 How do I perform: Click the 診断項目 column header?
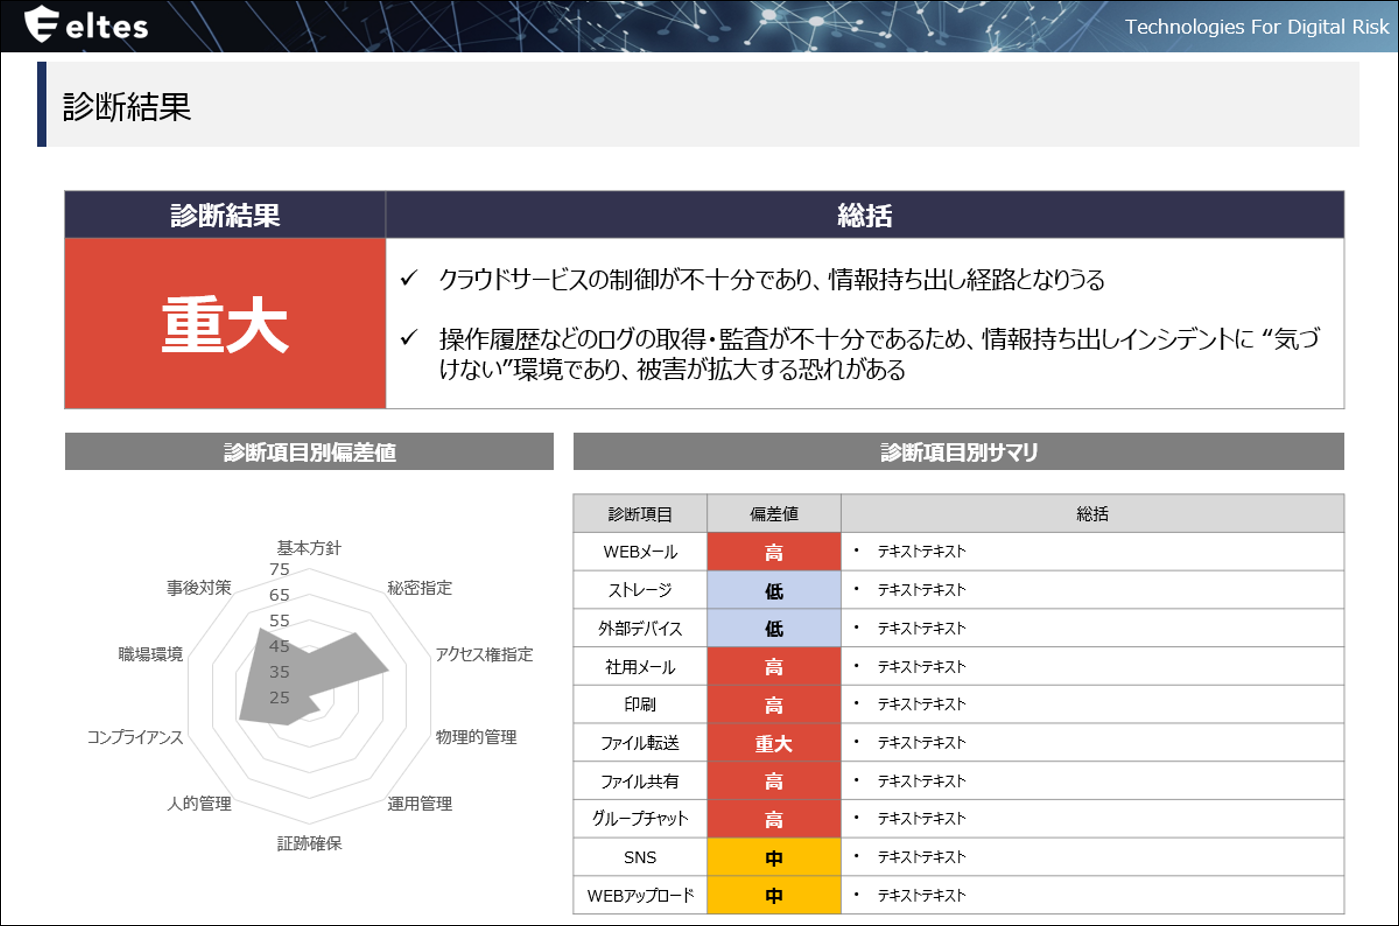[640, 514]
